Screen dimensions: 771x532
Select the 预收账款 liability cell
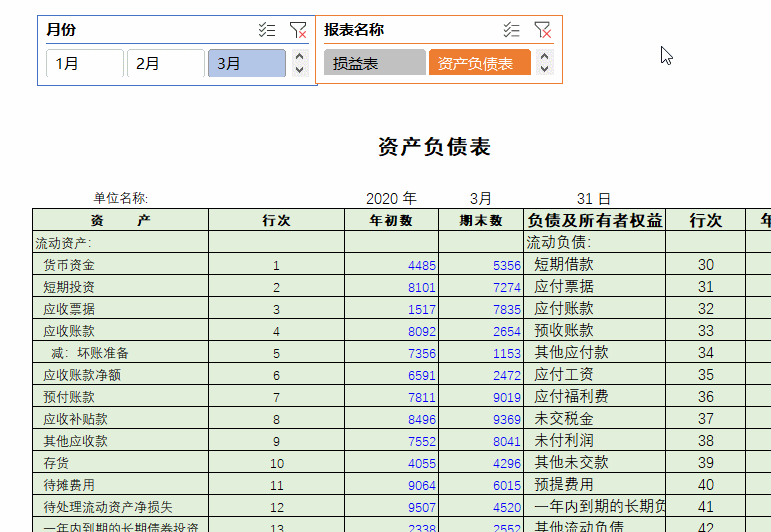594,330
